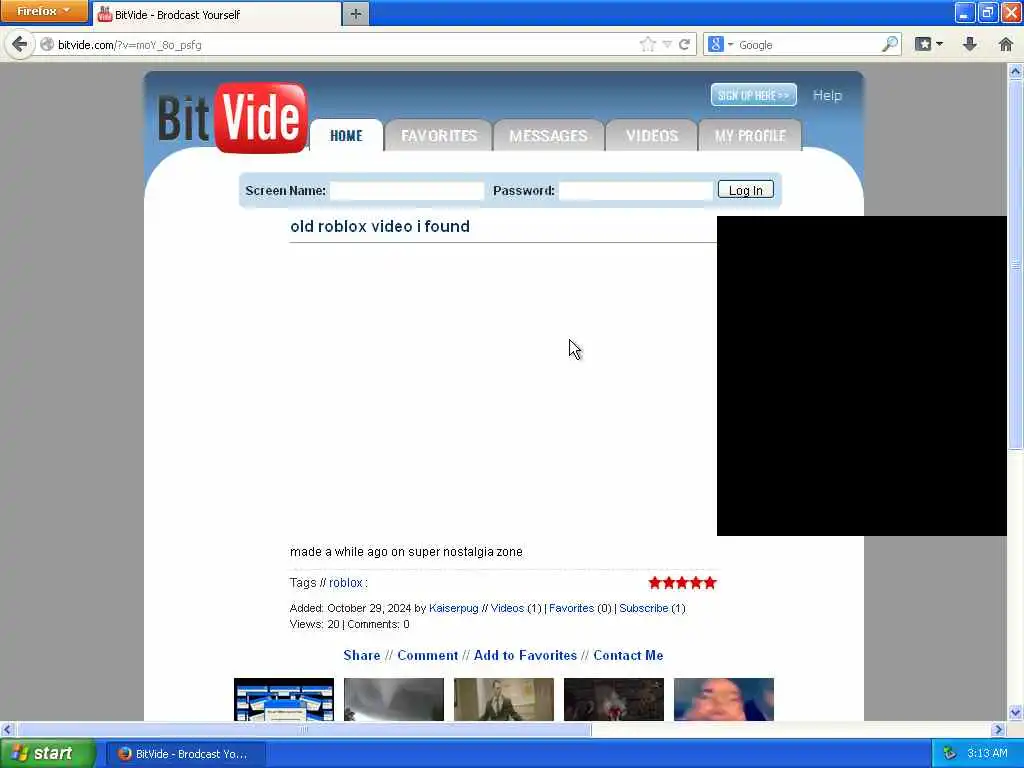
Task: Open Kaiserpug's Videos link
Action: click(x=507, y=608)
